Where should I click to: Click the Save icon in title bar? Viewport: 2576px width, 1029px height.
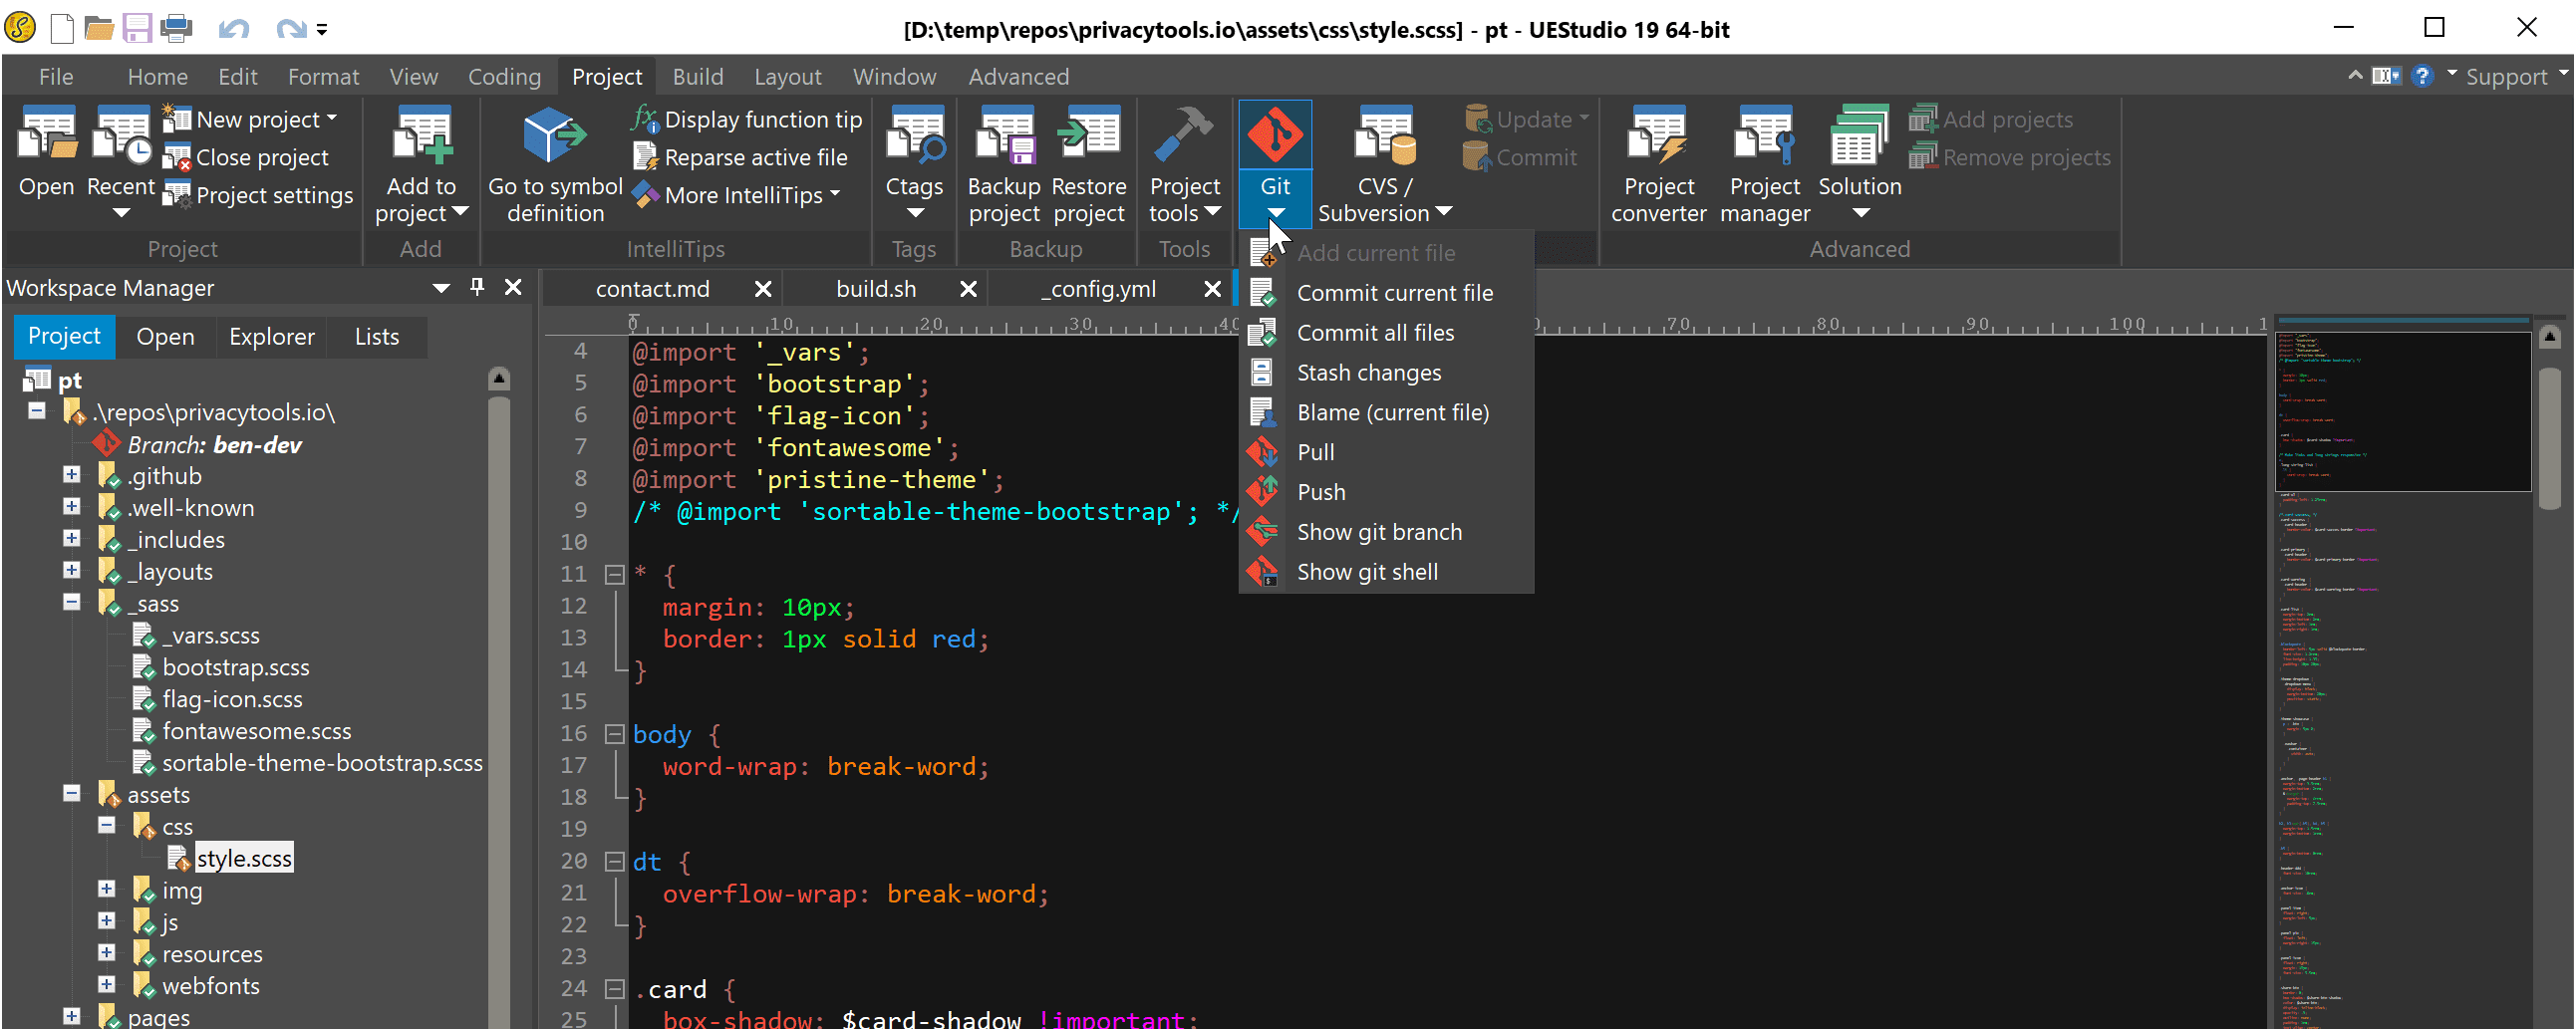pyautogui.click(x=137, y=28)
